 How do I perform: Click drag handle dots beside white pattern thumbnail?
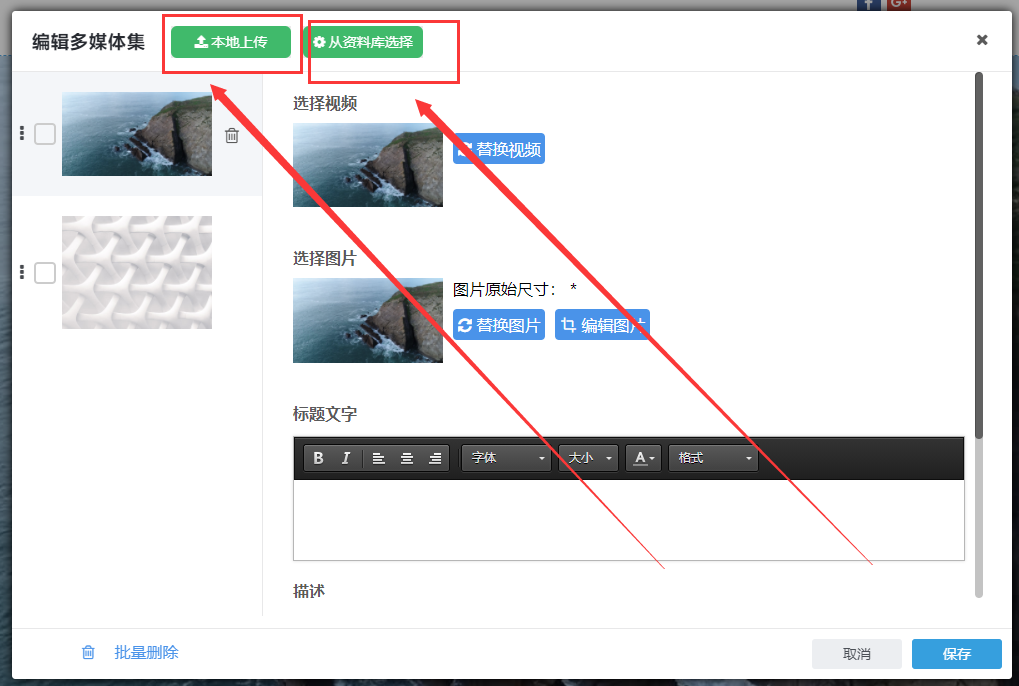click(22, 273)
